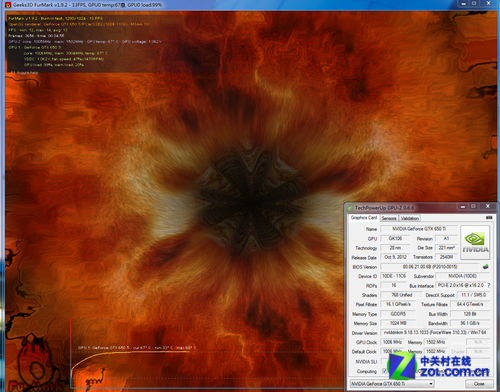Click the Pixel Fillrate value '16.1 GPixel/s'
Screen dimensions: 500x392
pos(398,304)
